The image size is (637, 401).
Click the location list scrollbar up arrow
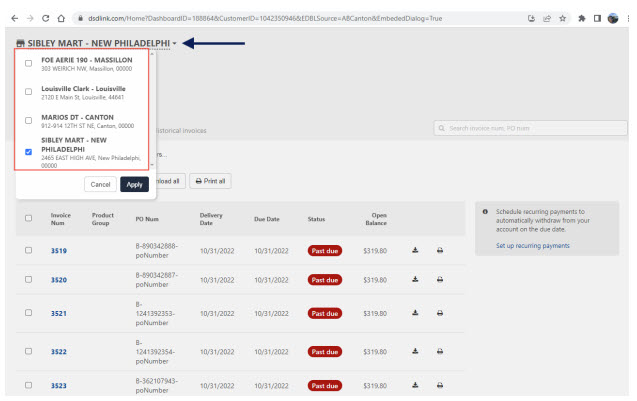pos(152,54)
